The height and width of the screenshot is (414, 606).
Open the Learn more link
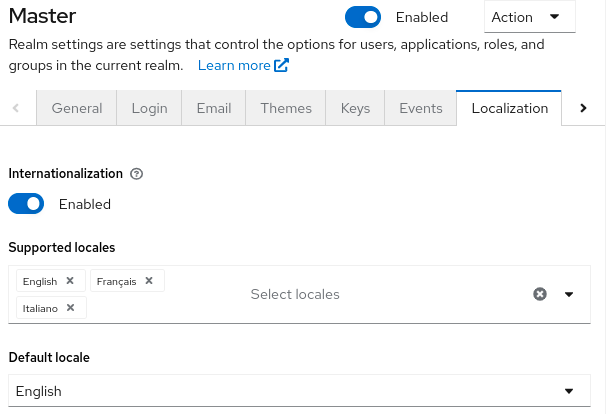pos(243,65)
